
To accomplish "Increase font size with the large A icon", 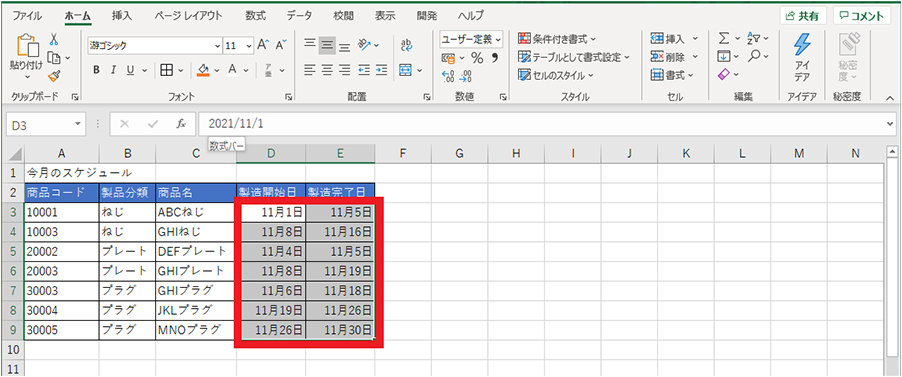I will [x=263, y=45].
